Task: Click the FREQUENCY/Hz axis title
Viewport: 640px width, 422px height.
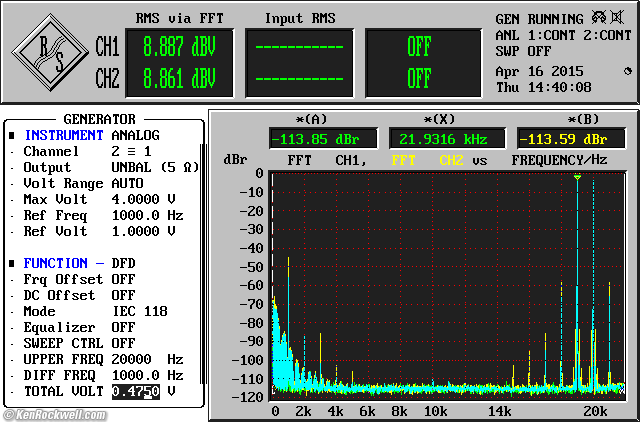Action: (x=559, y=160)
